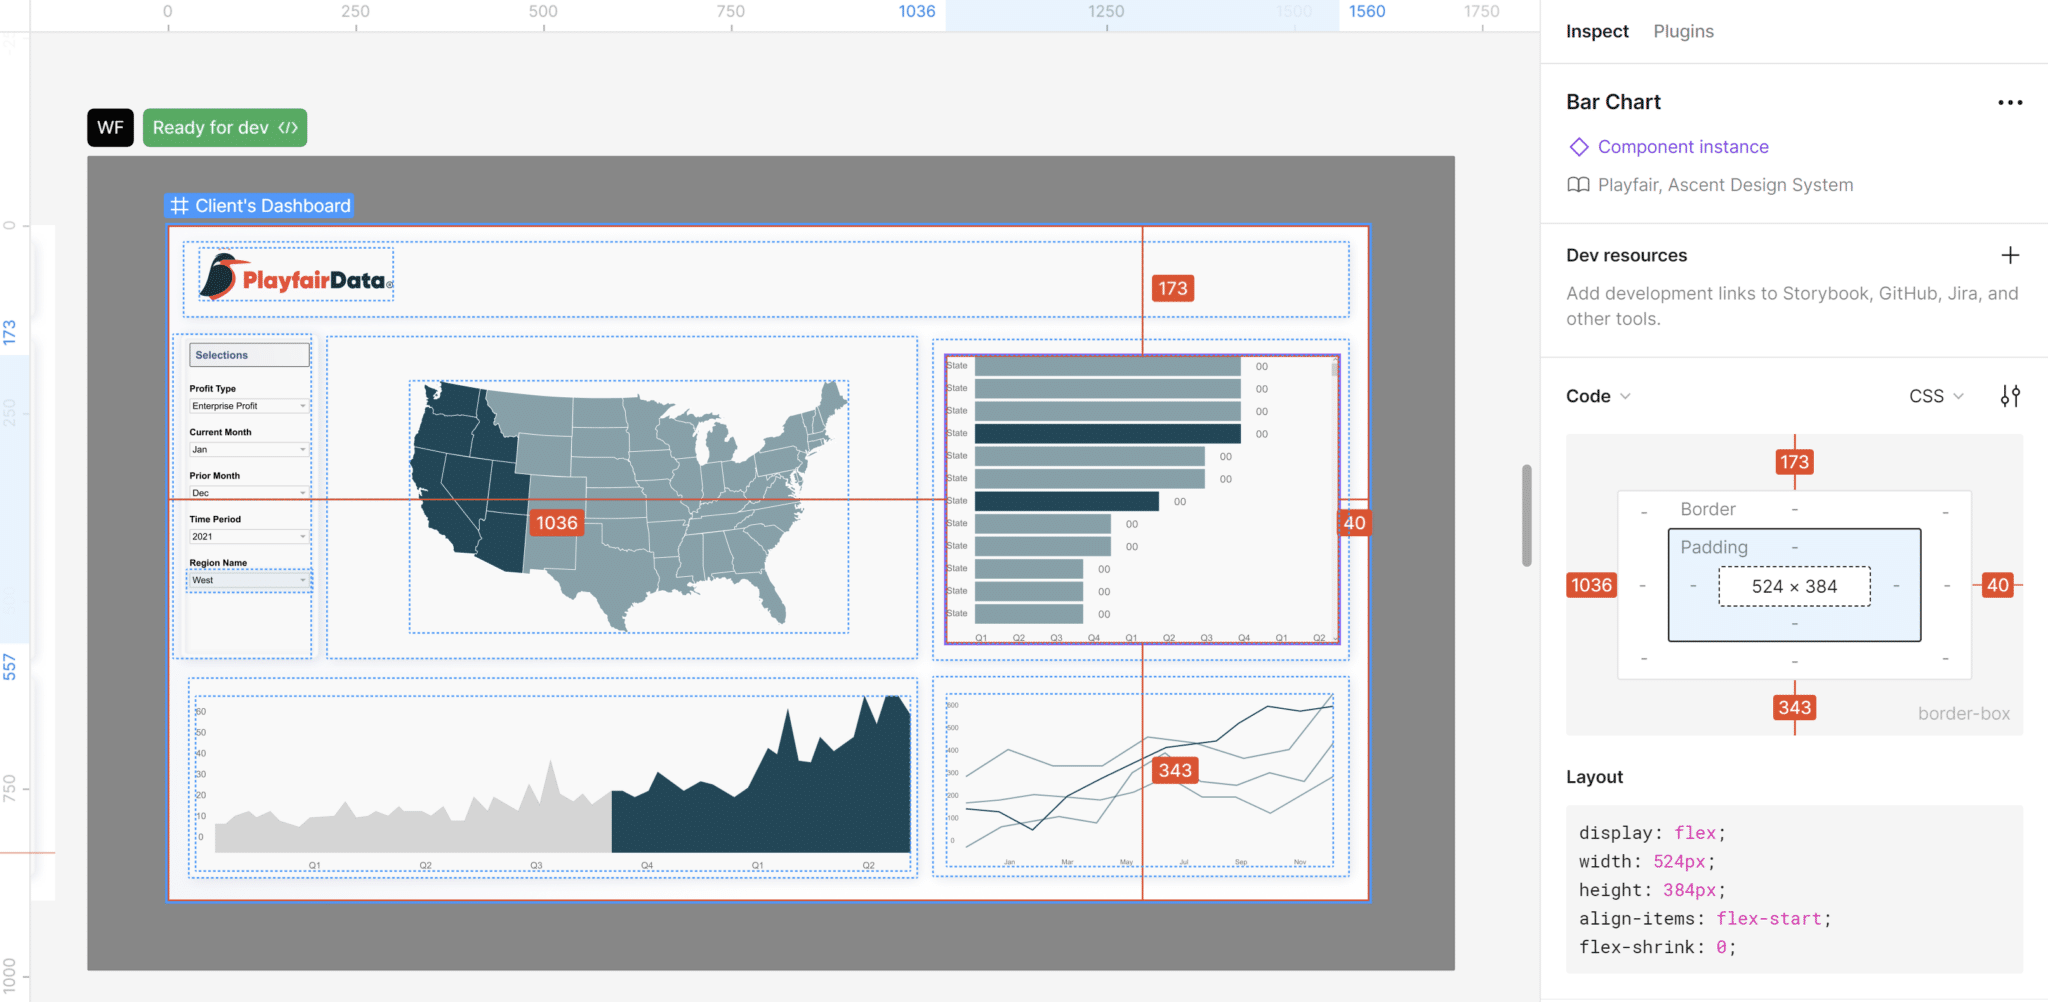The width and height of the screenshot is (2048, 1002).
Task: Click the Playfair design system book icon
Action: click(x=1579, y=184)
